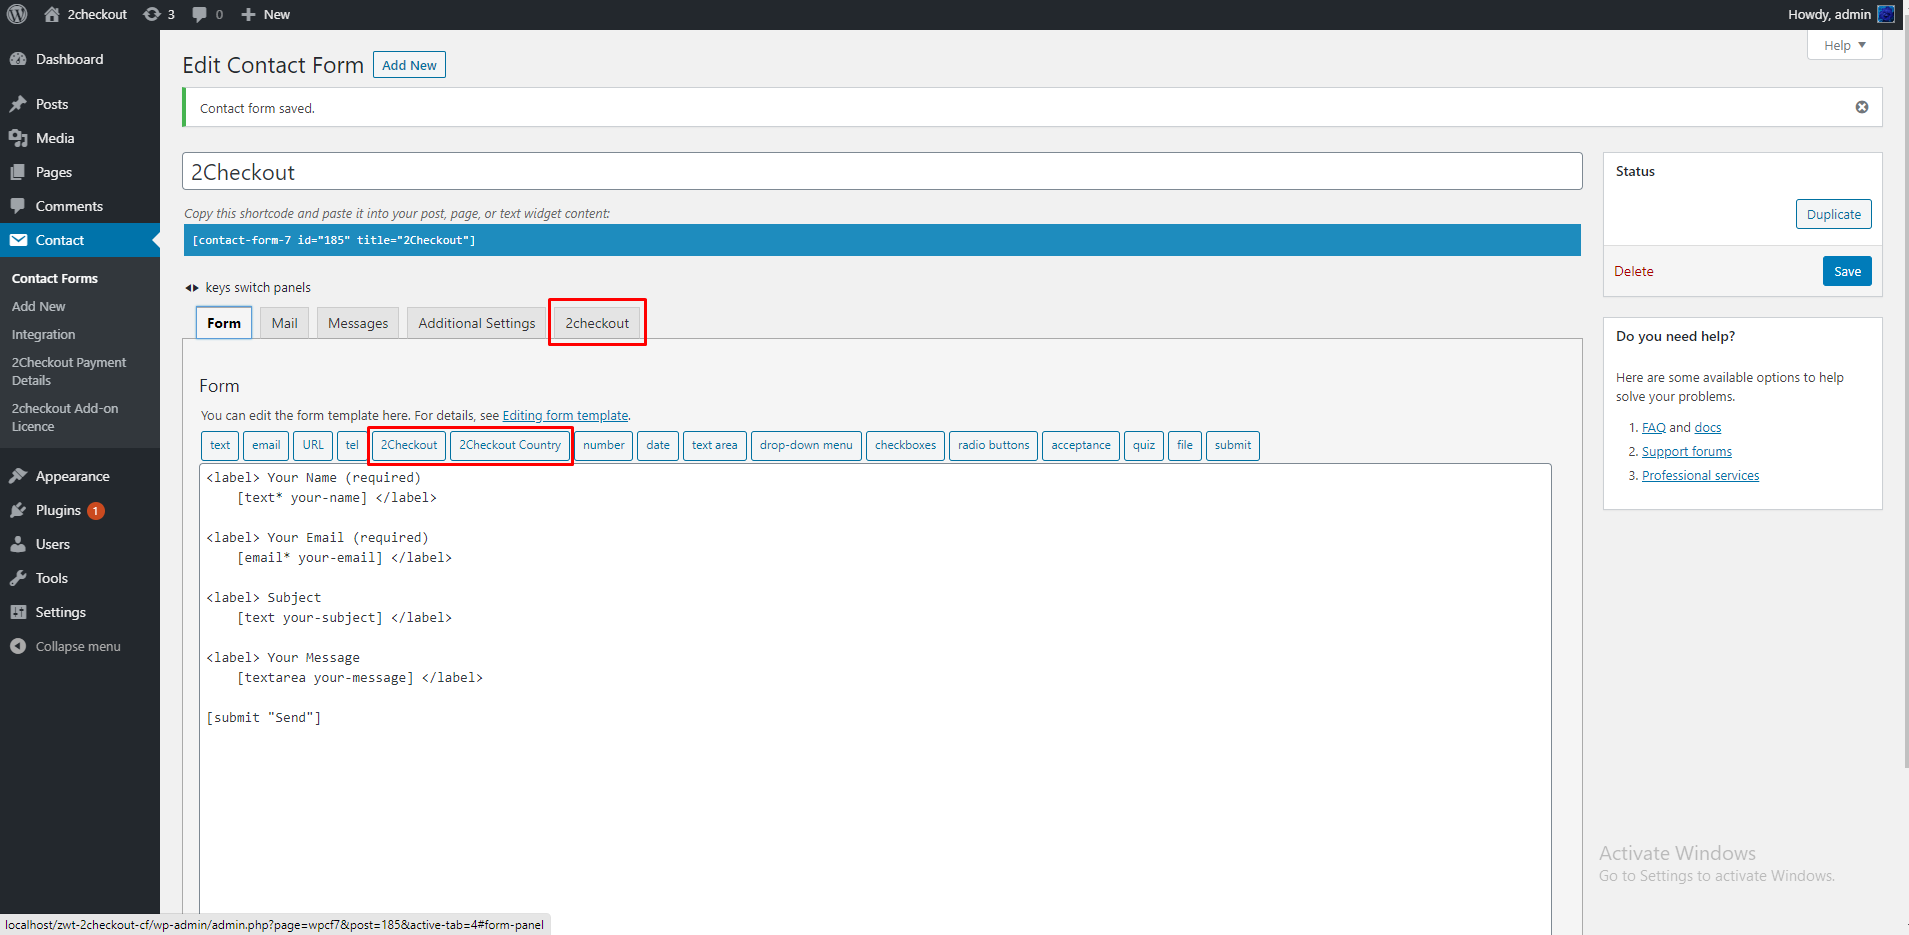
Task: Switch to the Mail tab
Action: (284, 323)
